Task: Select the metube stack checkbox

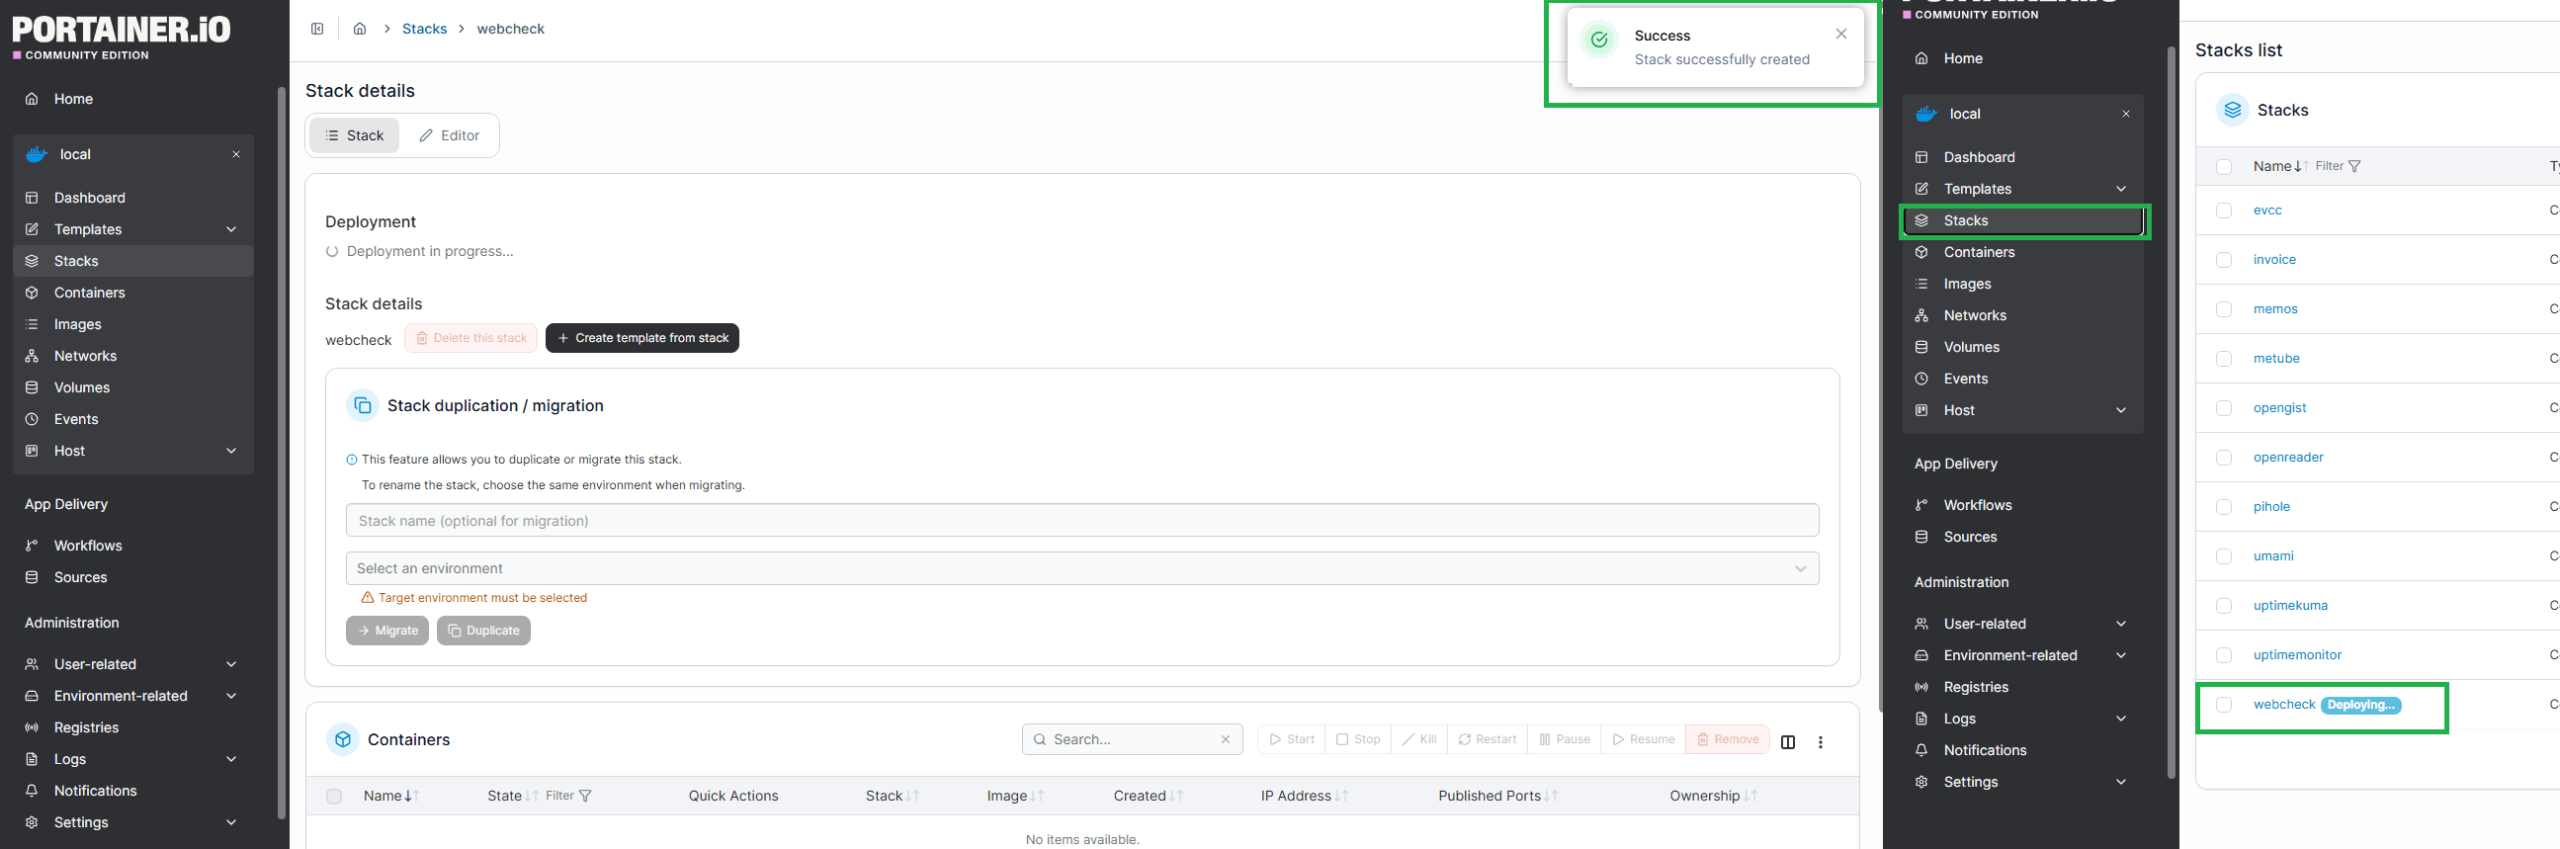Action: pyautogui.click(x=2224, y=358)
